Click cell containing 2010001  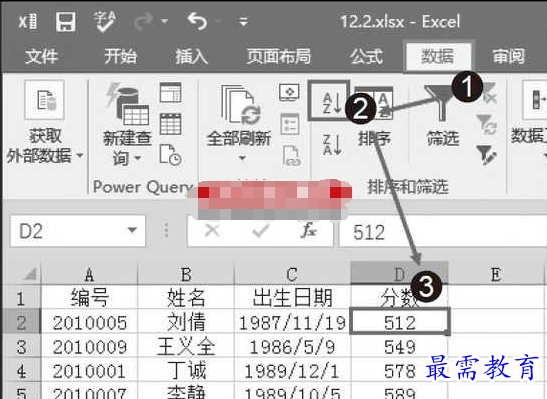(x=90, y=370)
